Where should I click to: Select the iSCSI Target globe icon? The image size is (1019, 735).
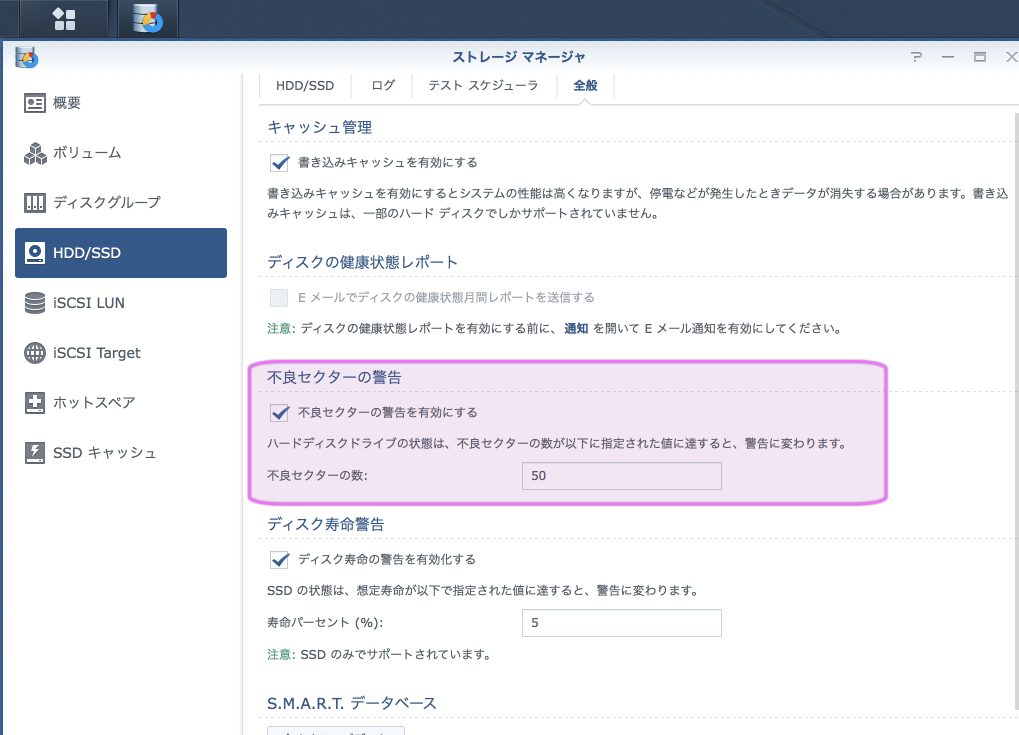pyautogui.click(x=35, y=353)
